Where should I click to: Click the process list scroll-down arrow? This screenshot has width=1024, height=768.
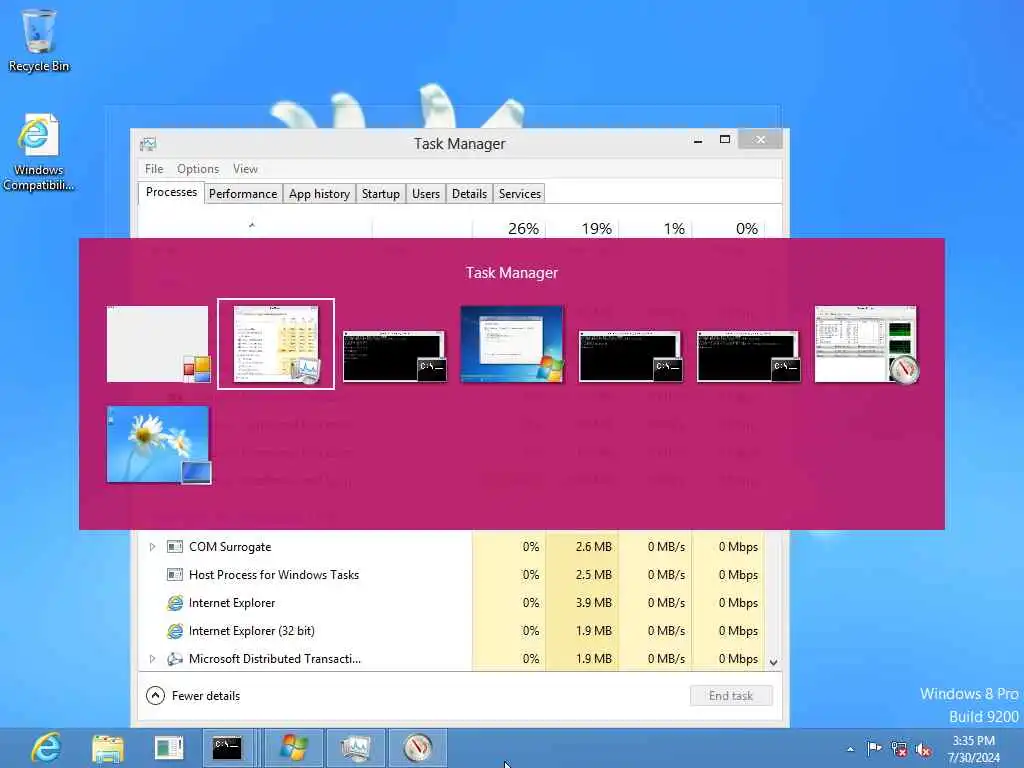(x=774, y=662)
